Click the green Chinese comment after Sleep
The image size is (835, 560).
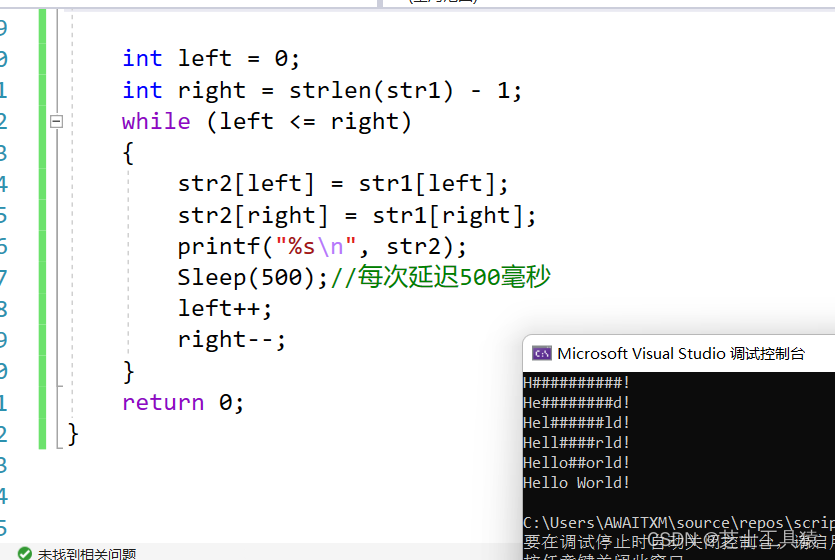coord(440,277)
